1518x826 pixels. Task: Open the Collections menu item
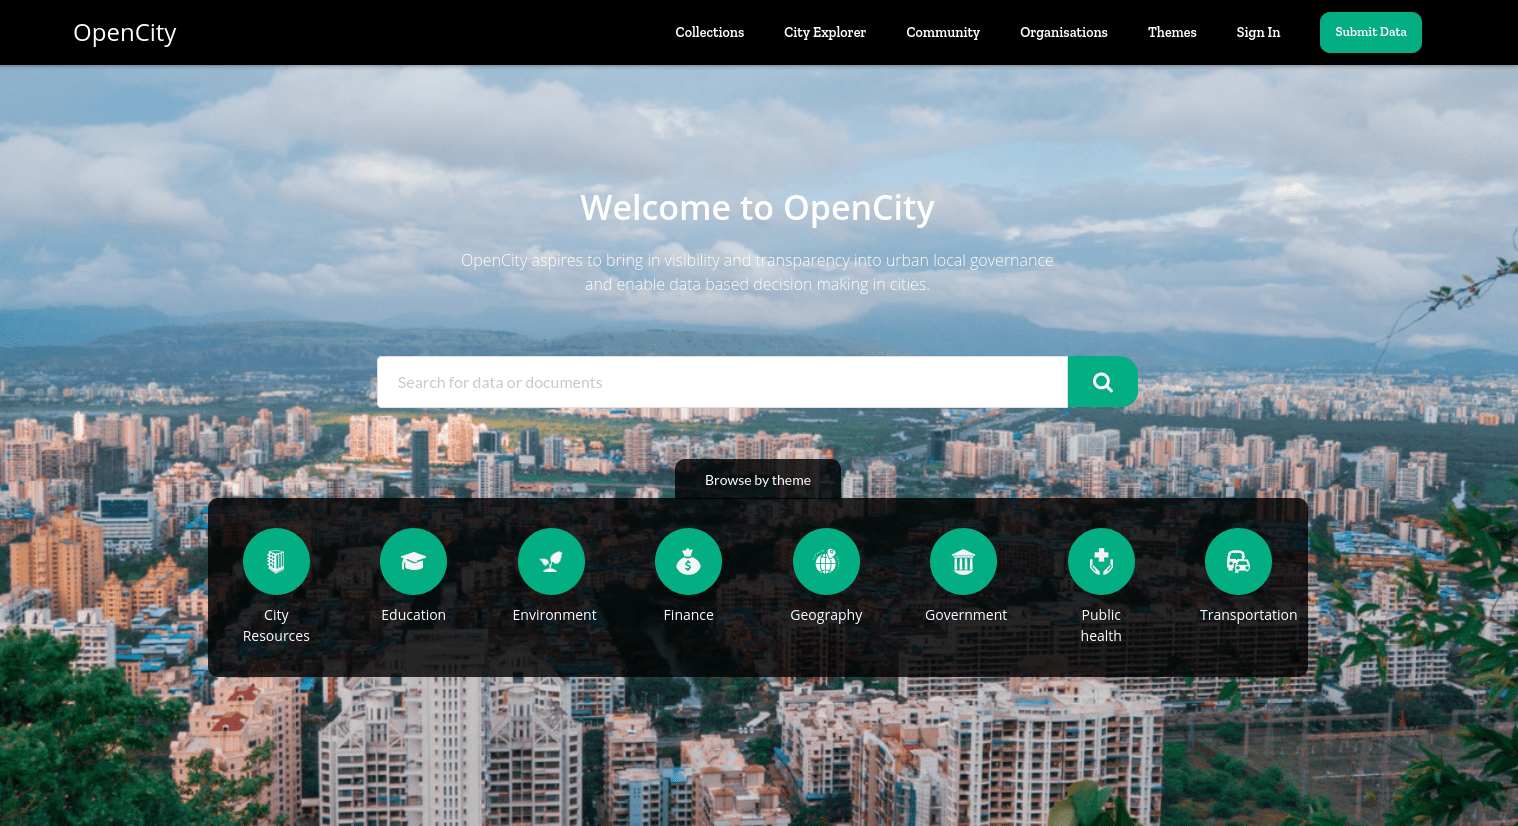tap(709, 32)
